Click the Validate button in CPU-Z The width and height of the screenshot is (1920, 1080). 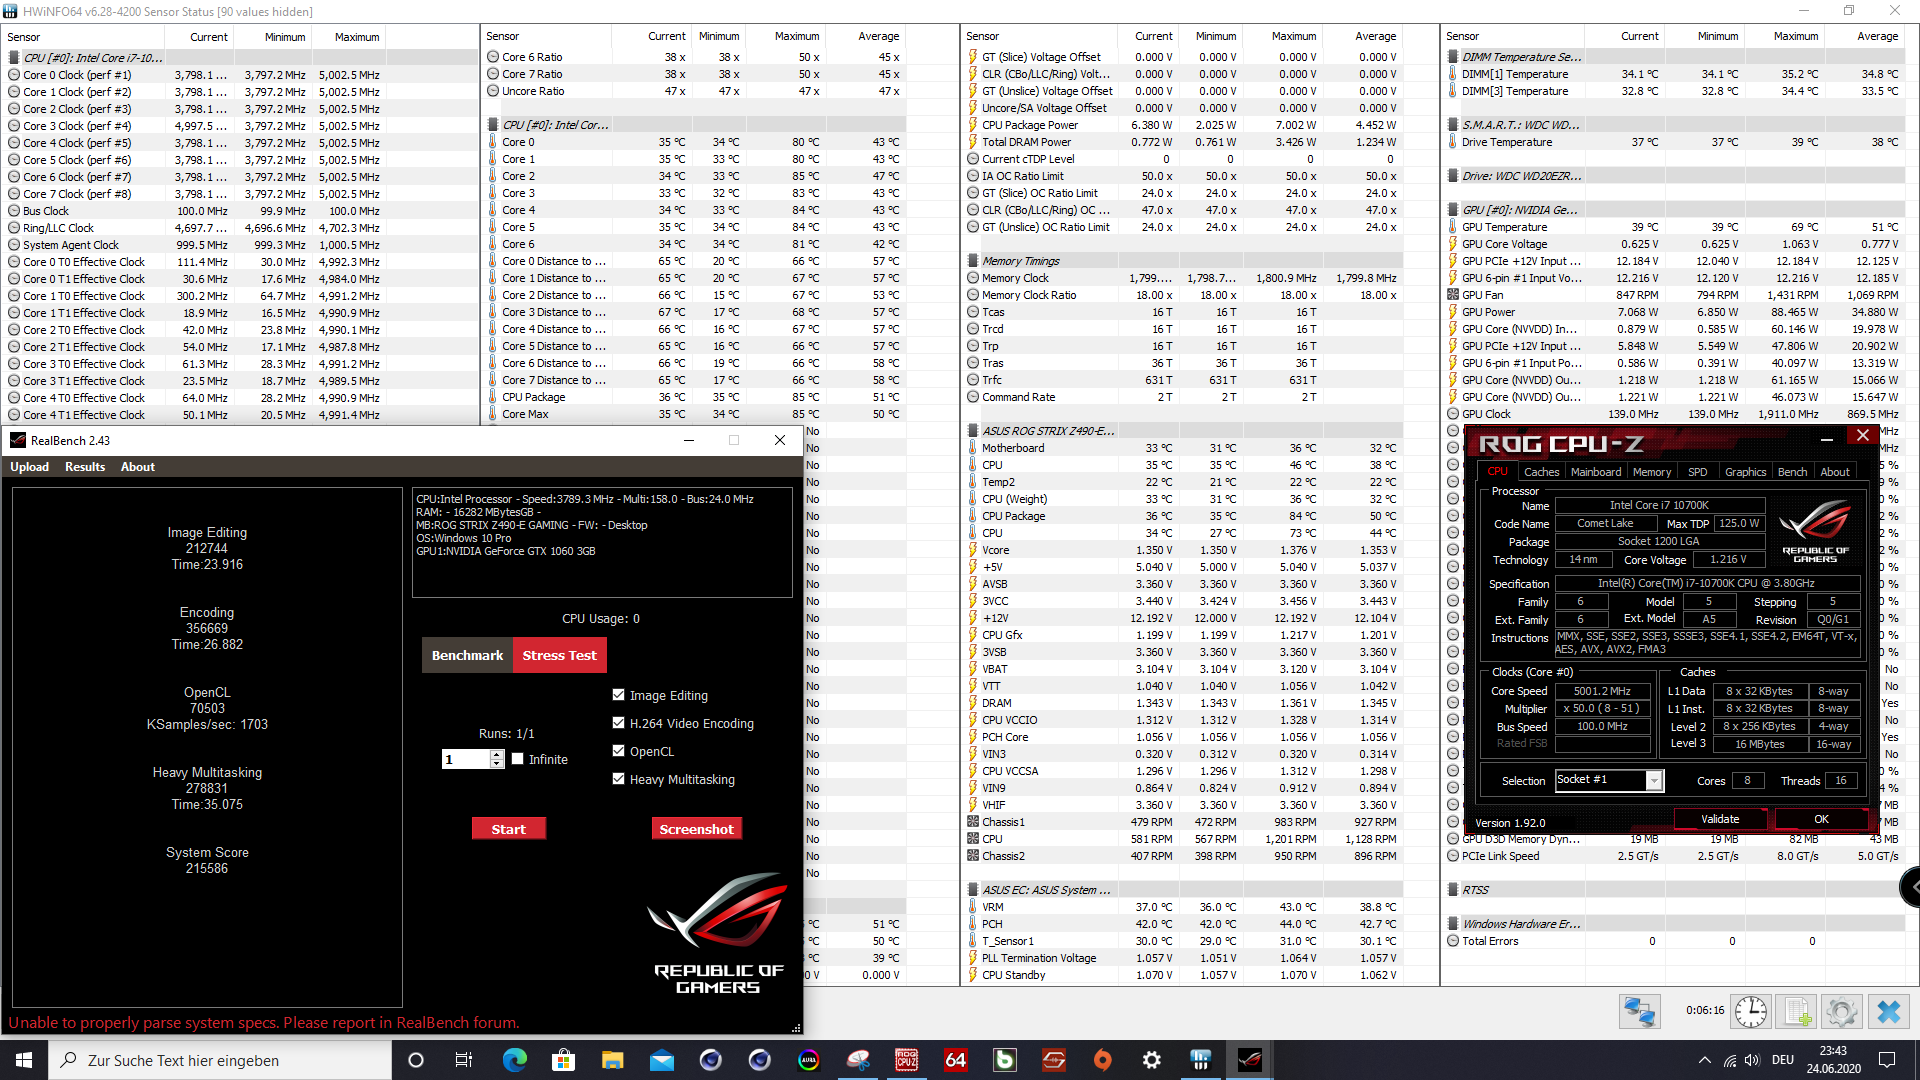[x=1720, y=819]
